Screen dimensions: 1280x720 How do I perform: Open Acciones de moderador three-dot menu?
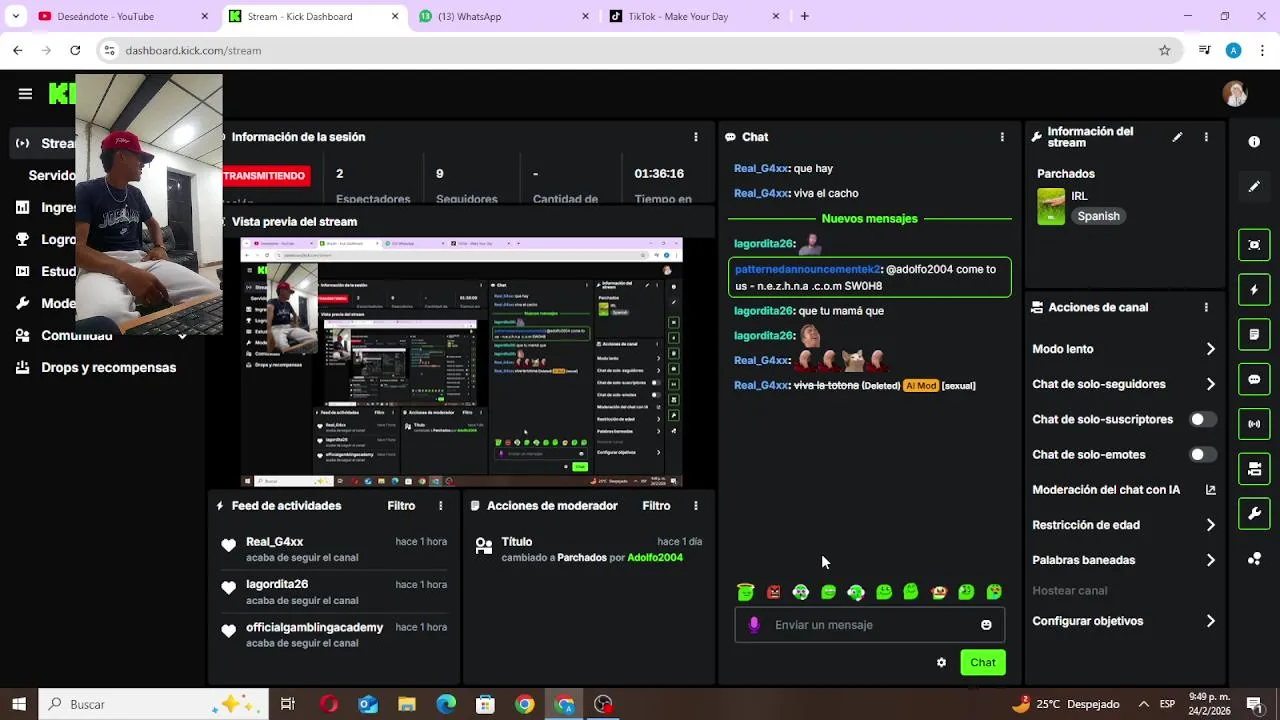click(696, 506)
